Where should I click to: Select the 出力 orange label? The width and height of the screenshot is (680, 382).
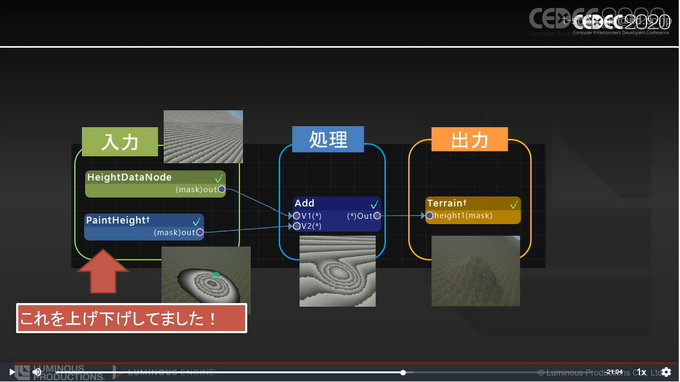[x=470, y=139]
